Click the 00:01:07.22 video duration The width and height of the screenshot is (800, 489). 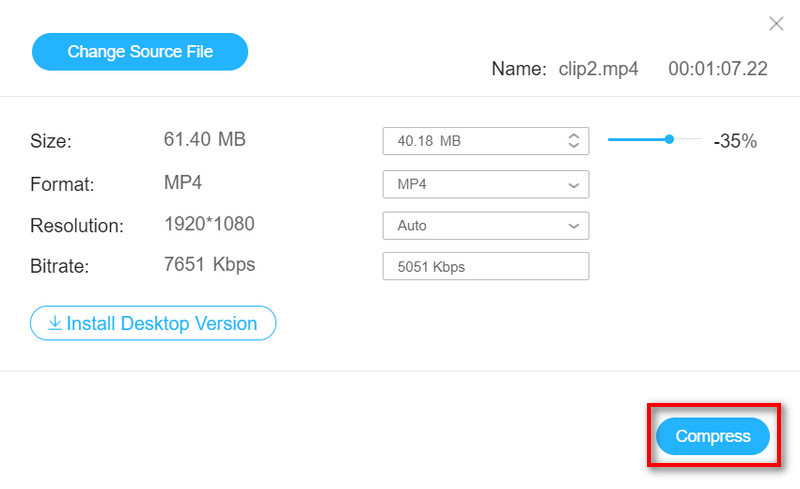point(718,69)
